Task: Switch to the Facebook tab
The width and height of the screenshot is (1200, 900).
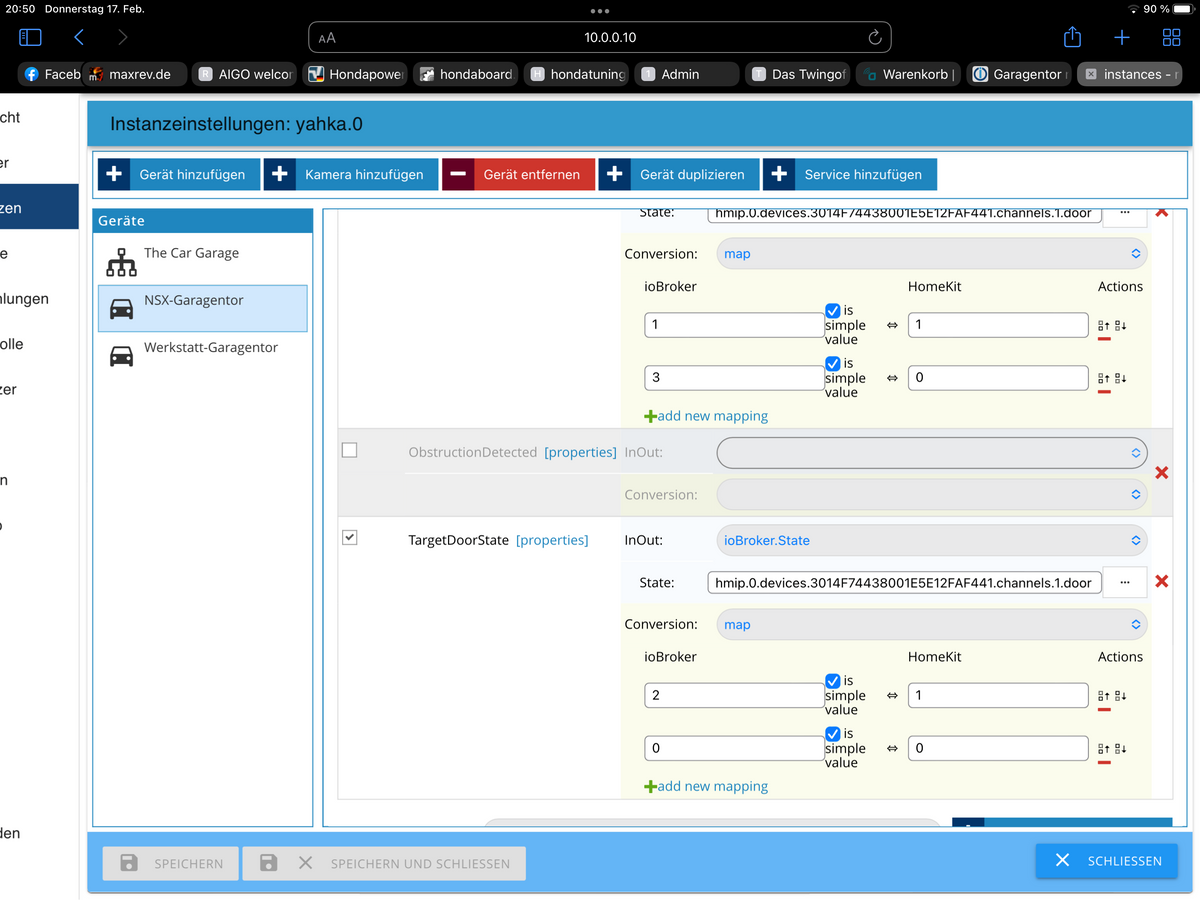Action: [x=51, y=74]
